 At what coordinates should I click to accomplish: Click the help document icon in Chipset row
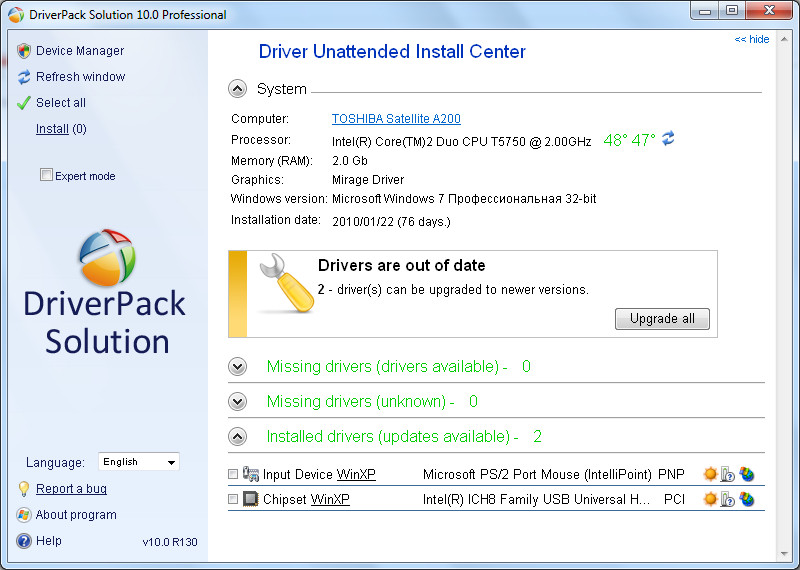728,499
